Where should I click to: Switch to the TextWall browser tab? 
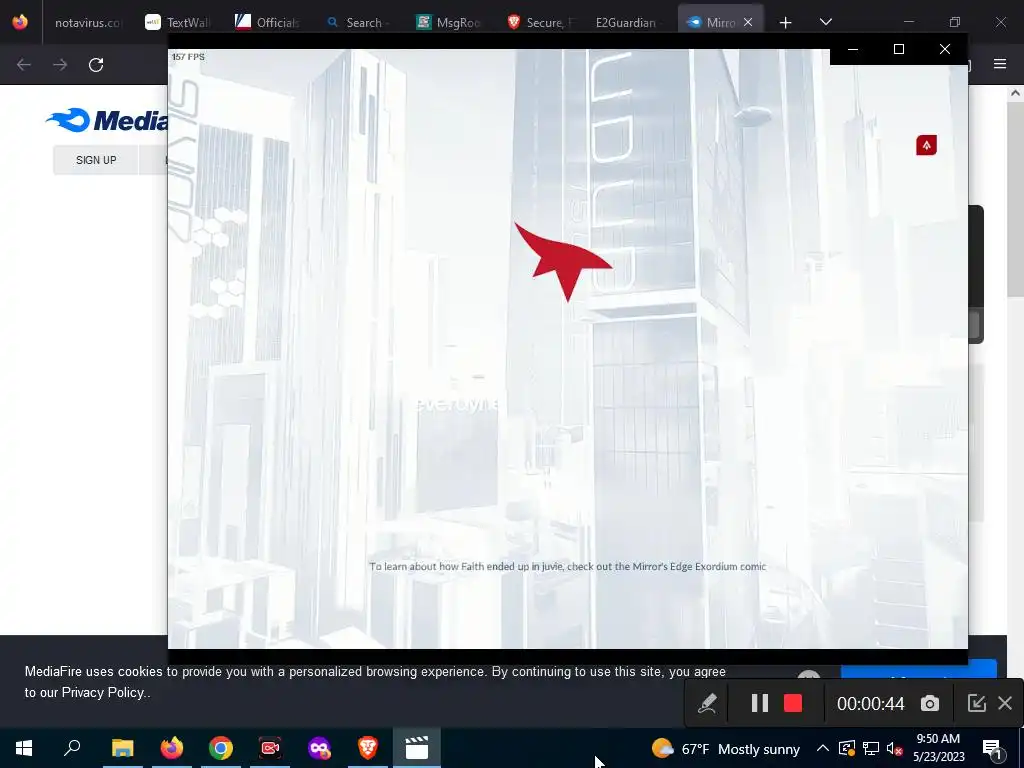[178, 22]
